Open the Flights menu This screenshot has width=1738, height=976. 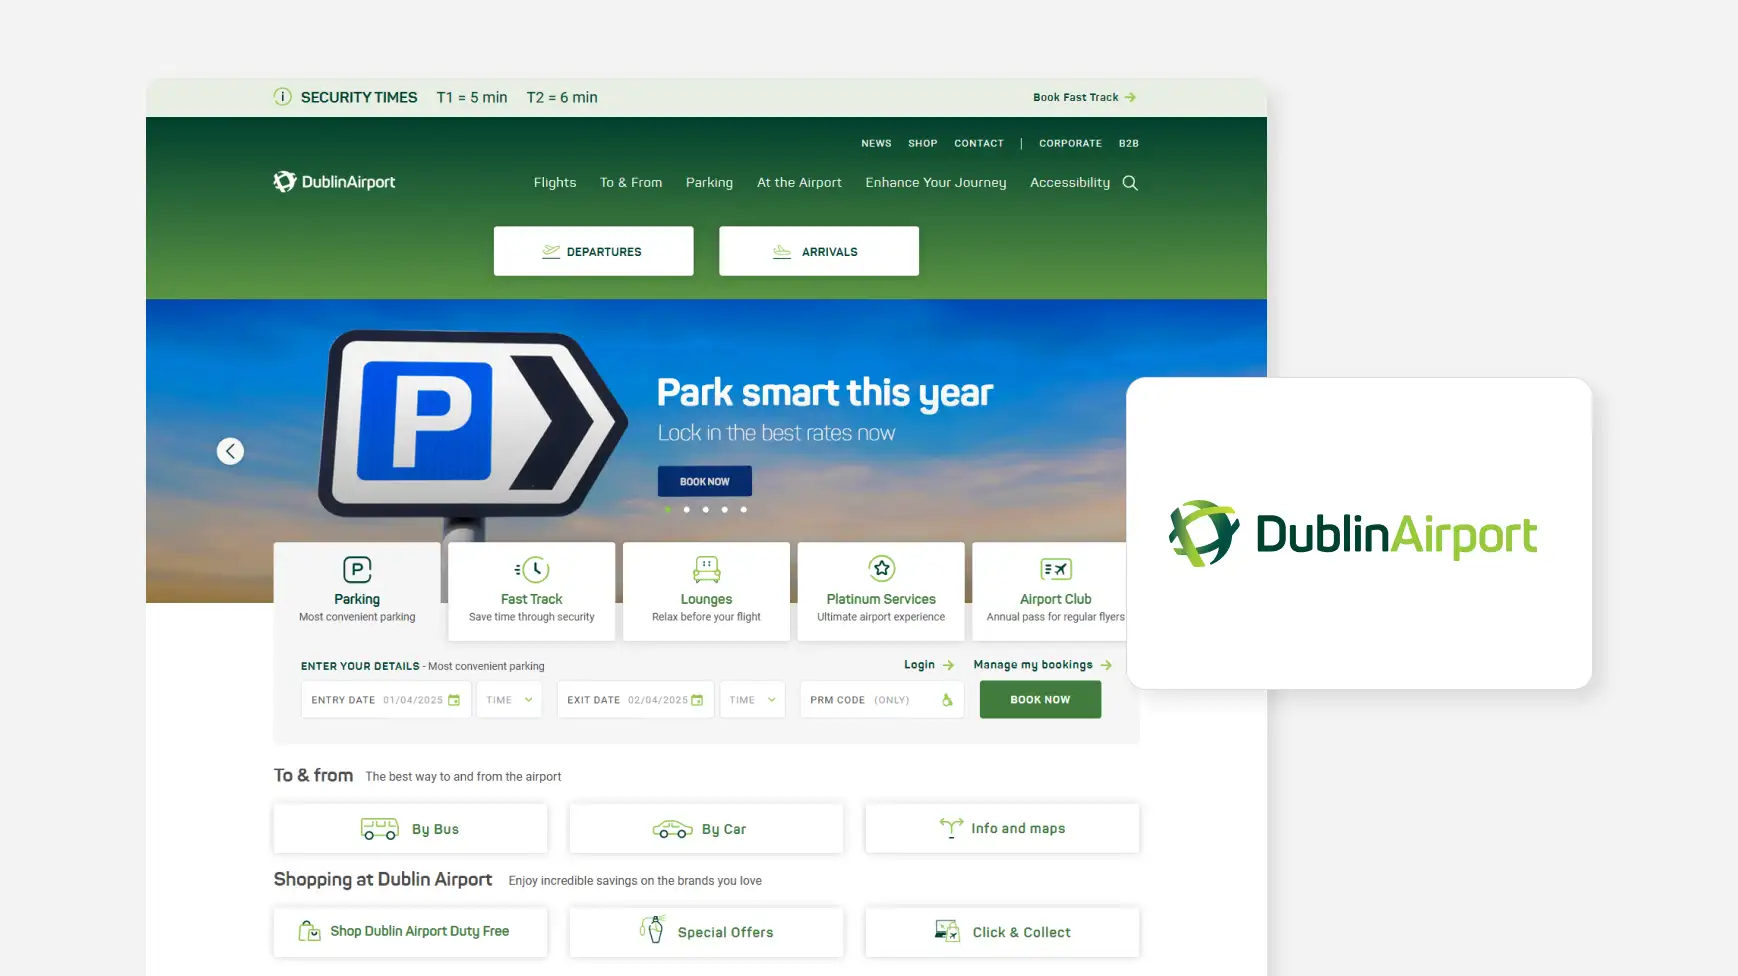(555, 183)
